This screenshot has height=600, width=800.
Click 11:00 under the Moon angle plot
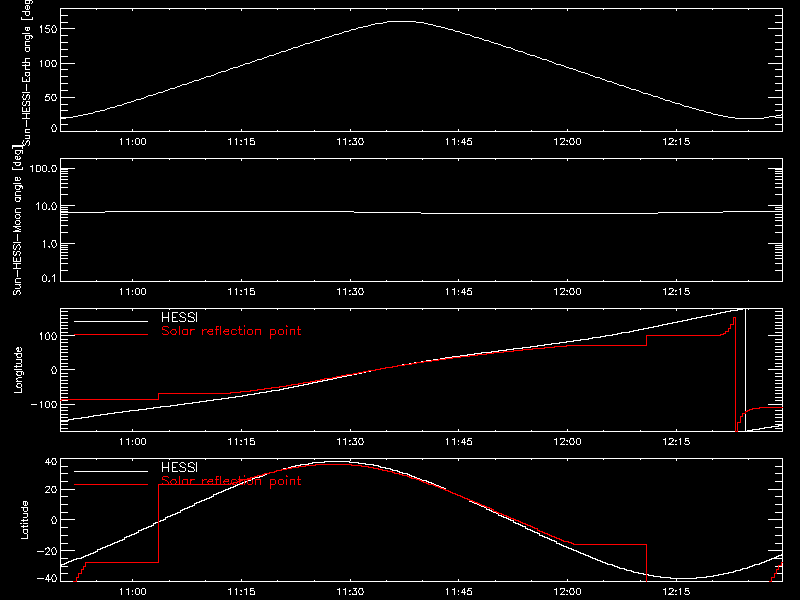[x=133, y=292]
